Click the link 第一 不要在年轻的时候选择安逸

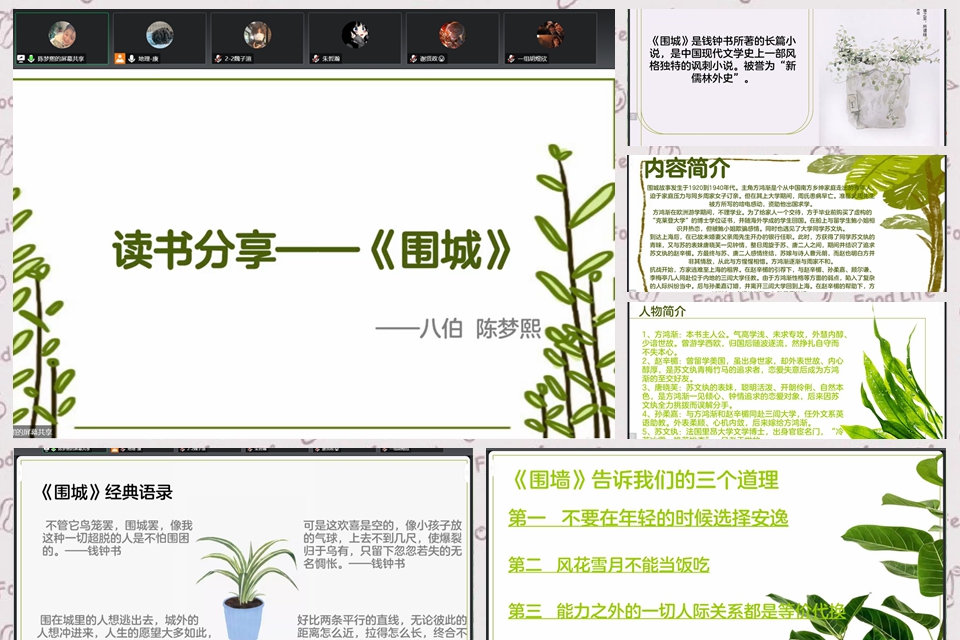648,518
